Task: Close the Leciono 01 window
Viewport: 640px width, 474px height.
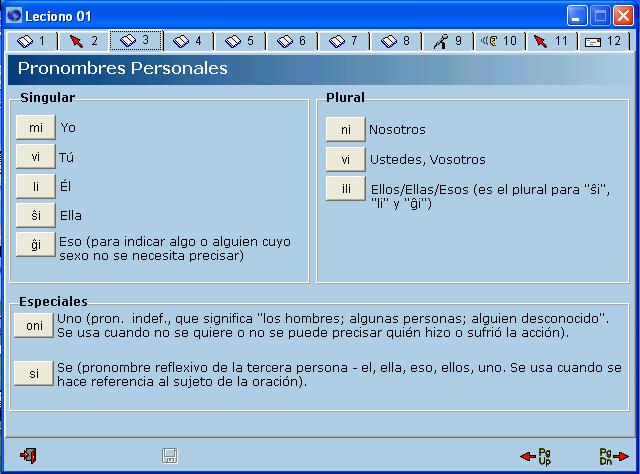Action: 623,16
